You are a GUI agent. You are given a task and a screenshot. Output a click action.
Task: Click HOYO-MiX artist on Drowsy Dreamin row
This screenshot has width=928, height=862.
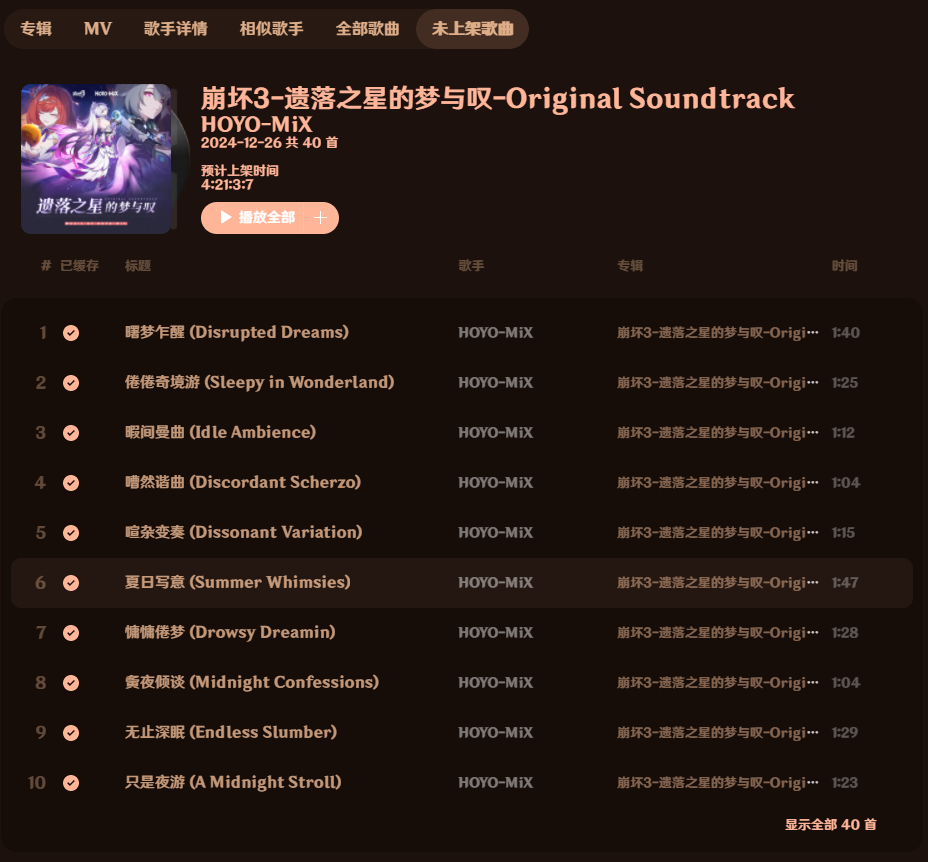tap(495, 633)
